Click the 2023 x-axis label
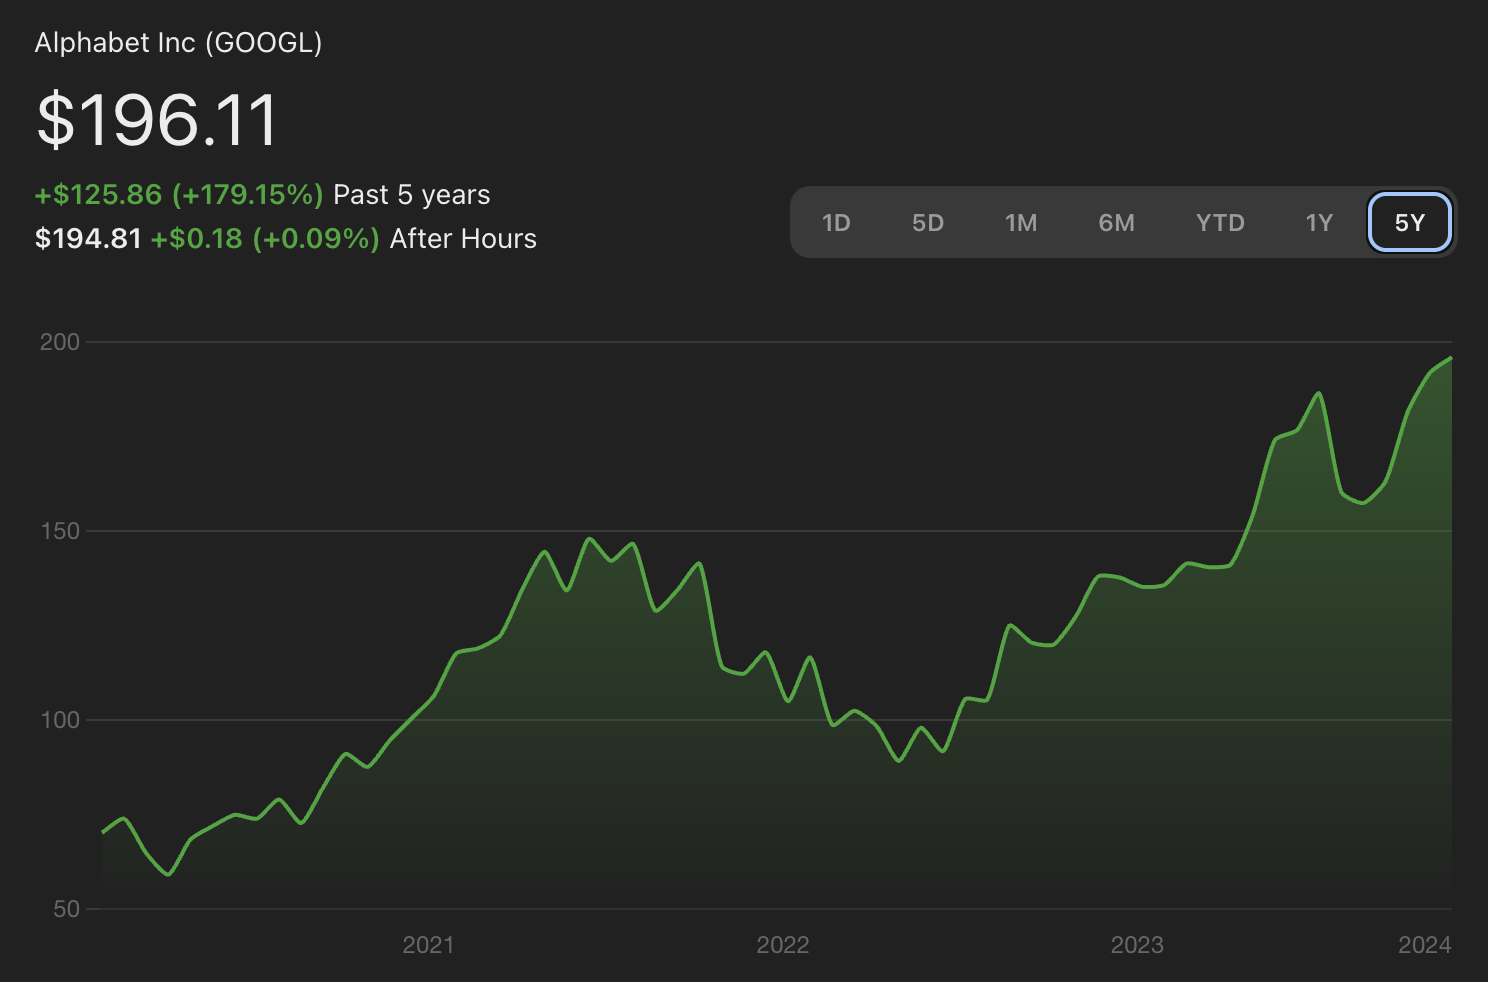 pyautogui.click(x=1137, y=945)
